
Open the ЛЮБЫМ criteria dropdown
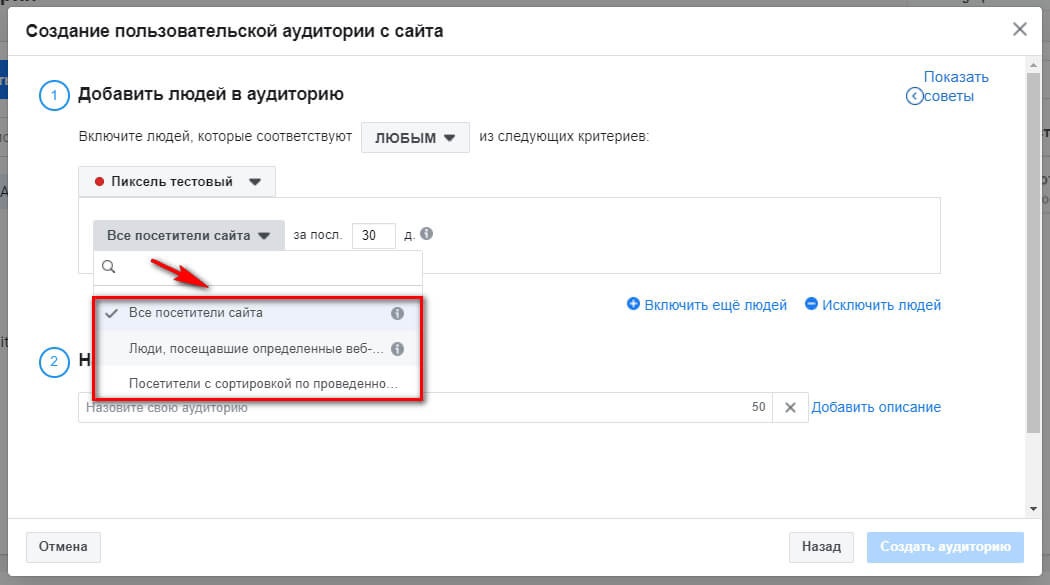[x=415, y=138]
